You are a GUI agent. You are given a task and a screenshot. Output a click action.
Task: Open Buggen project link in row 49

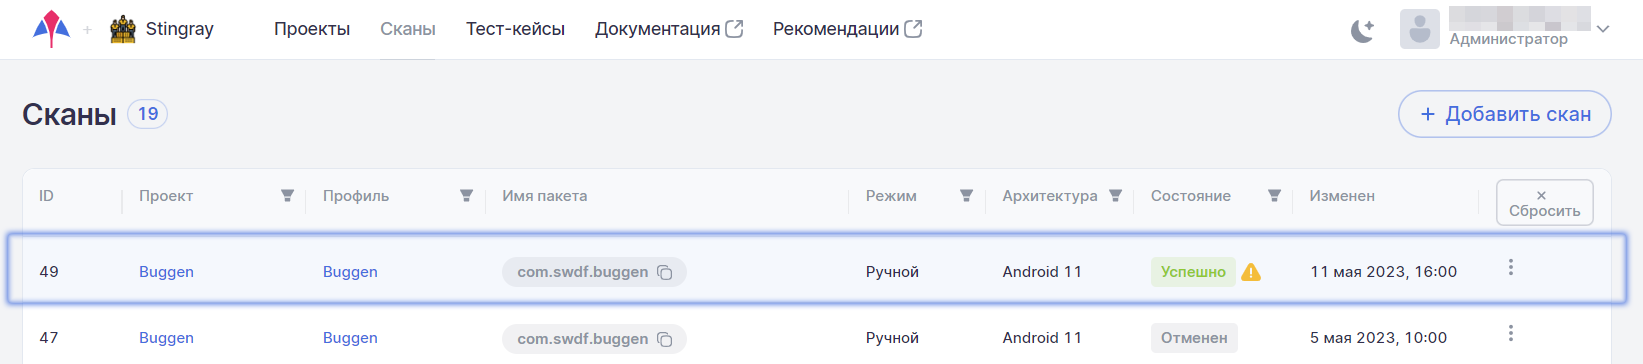click(x=166, y=272)
